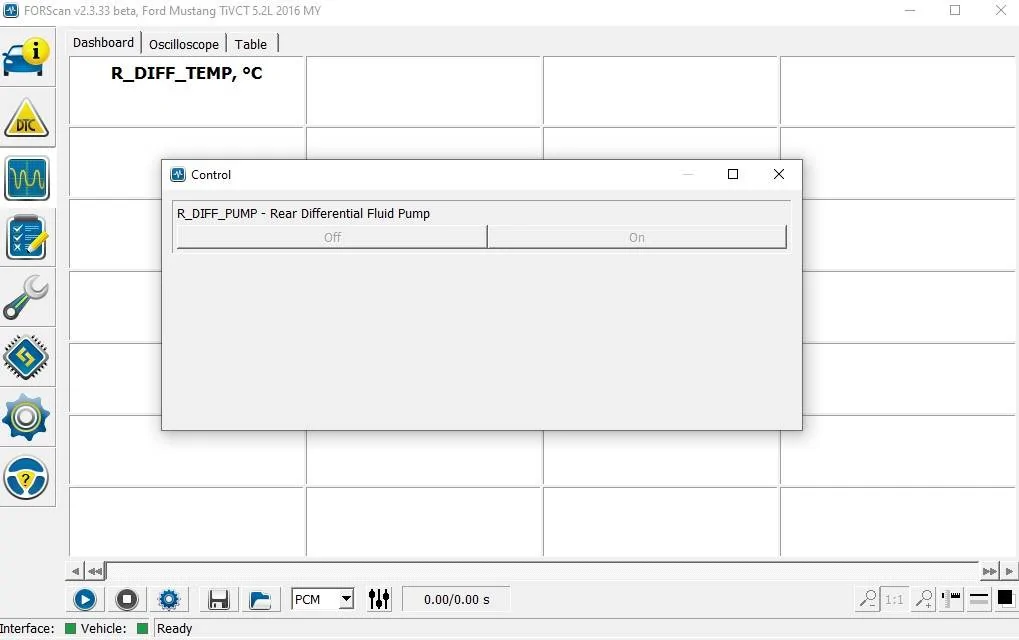Click the R_DIFF_PUMP control label

303,214
